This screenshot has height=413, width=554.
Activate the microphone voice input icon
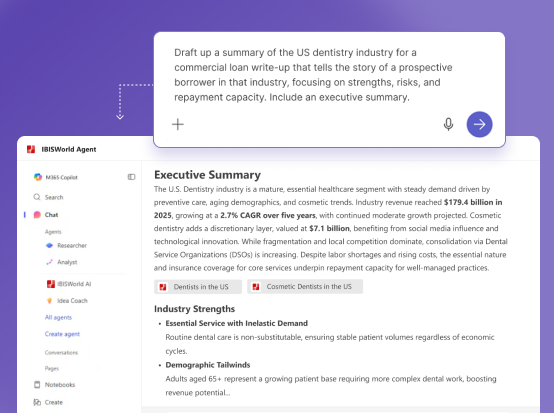tap(448, 124)
